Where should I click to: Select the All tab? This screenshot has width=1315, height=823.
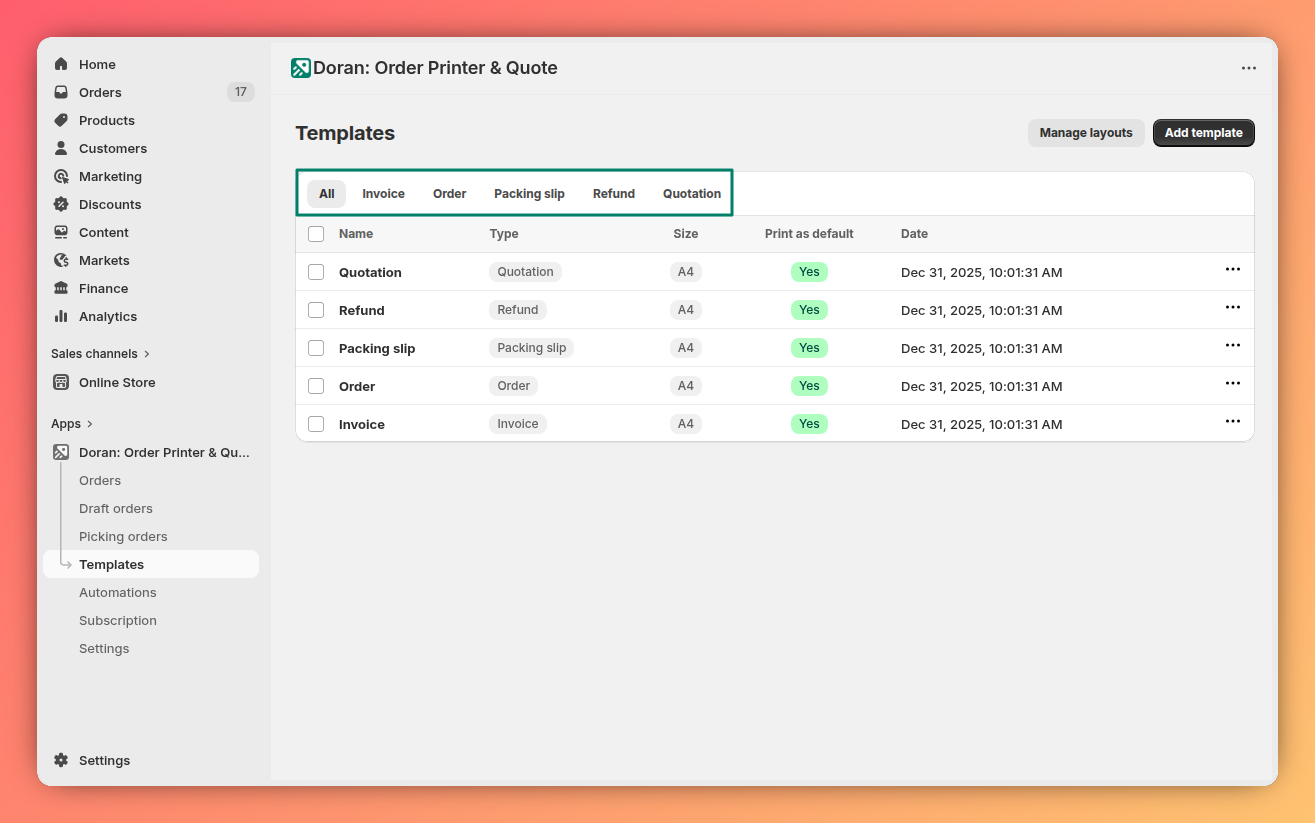click(327, 194)
